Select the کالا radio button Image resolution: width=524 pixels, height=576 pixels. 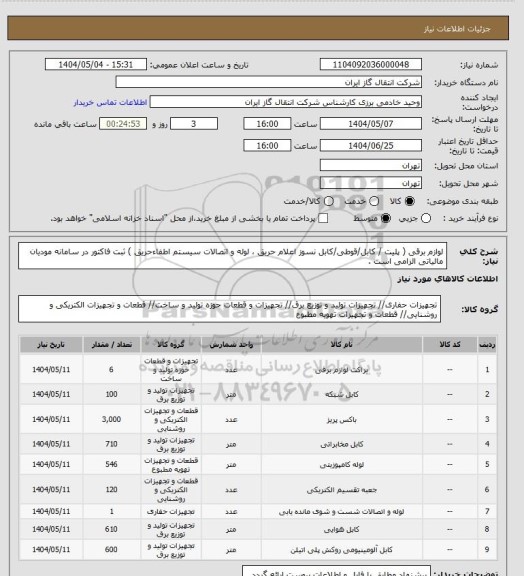tap(409, 201)
